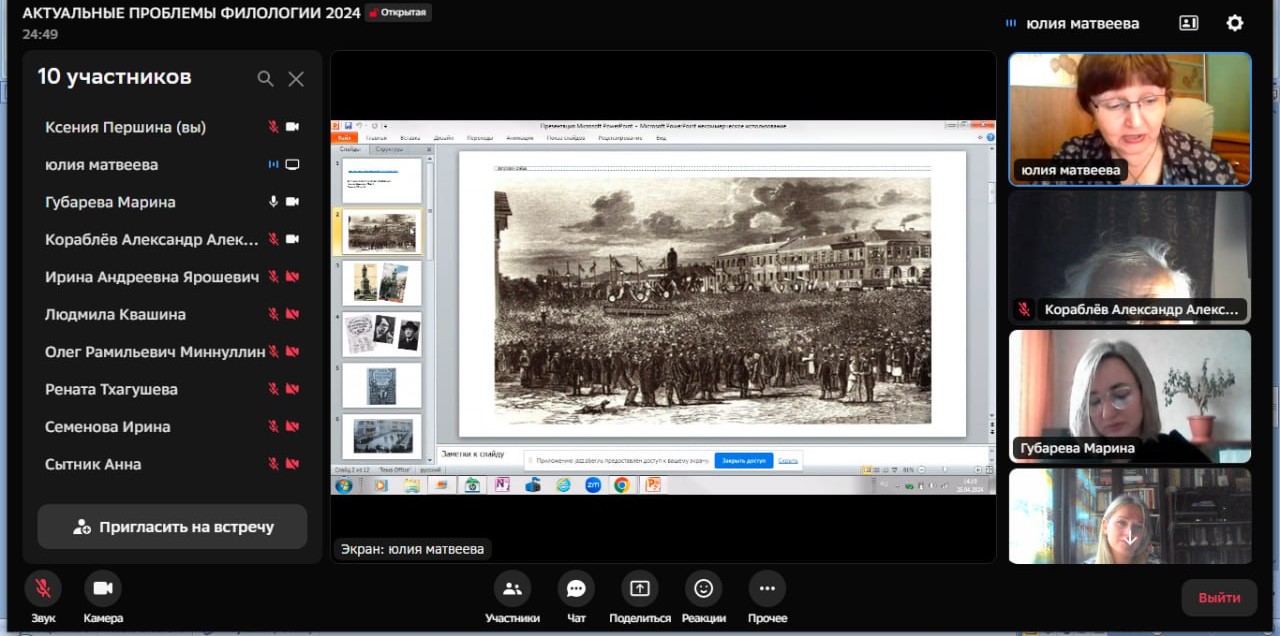Viewport: 1280px width, 636px height.
Task: Leave the meeting with Выйти
Action: (1219, 598)
